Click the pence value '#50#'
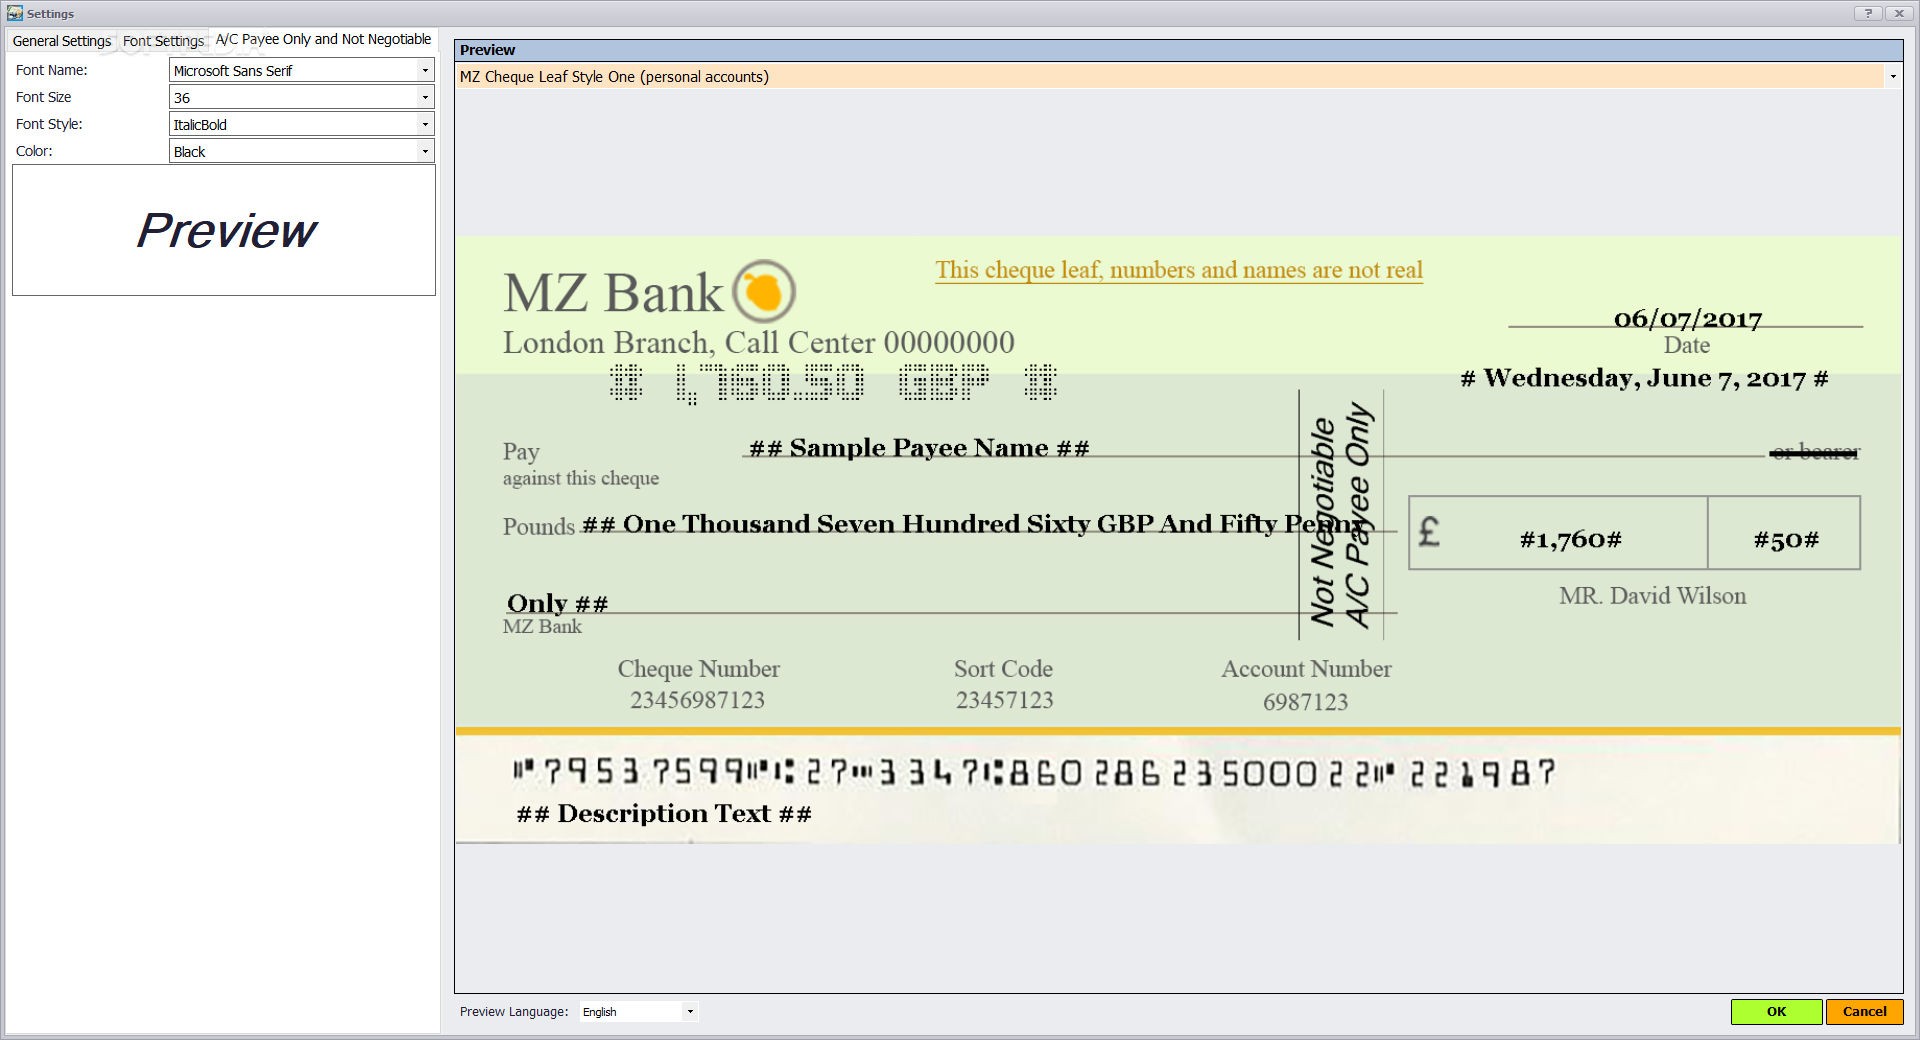This screenshot has height=1040, width=1920. tap(1786, 540)
